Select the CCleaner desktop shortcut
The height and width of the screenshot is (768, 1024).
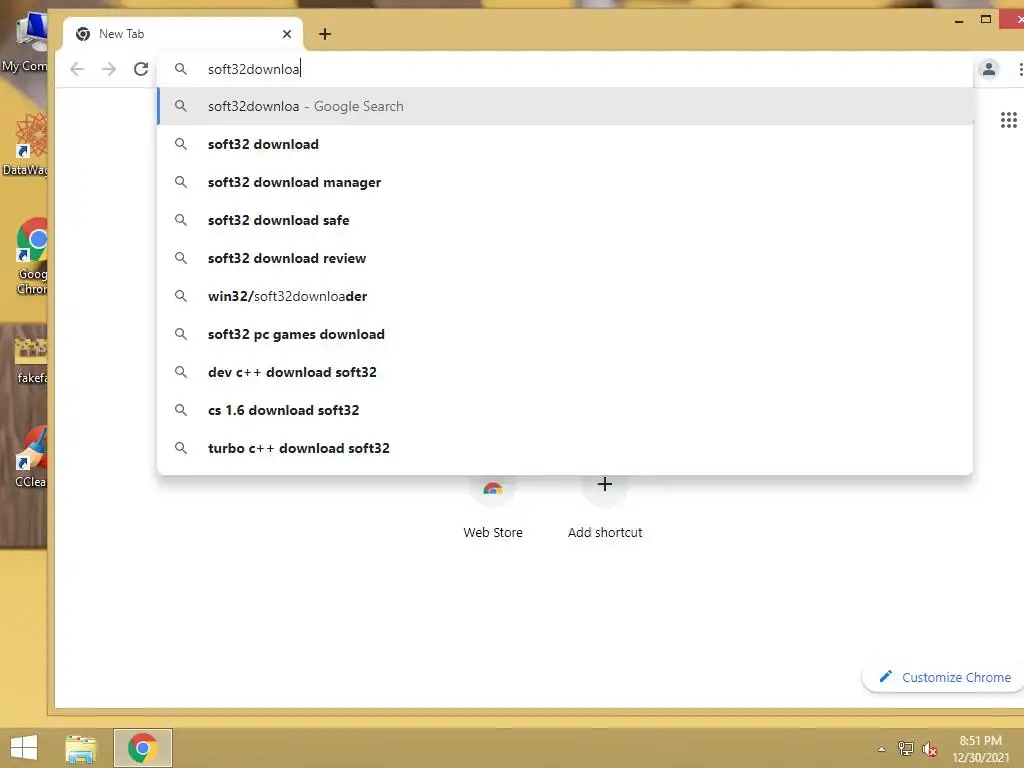30,457
